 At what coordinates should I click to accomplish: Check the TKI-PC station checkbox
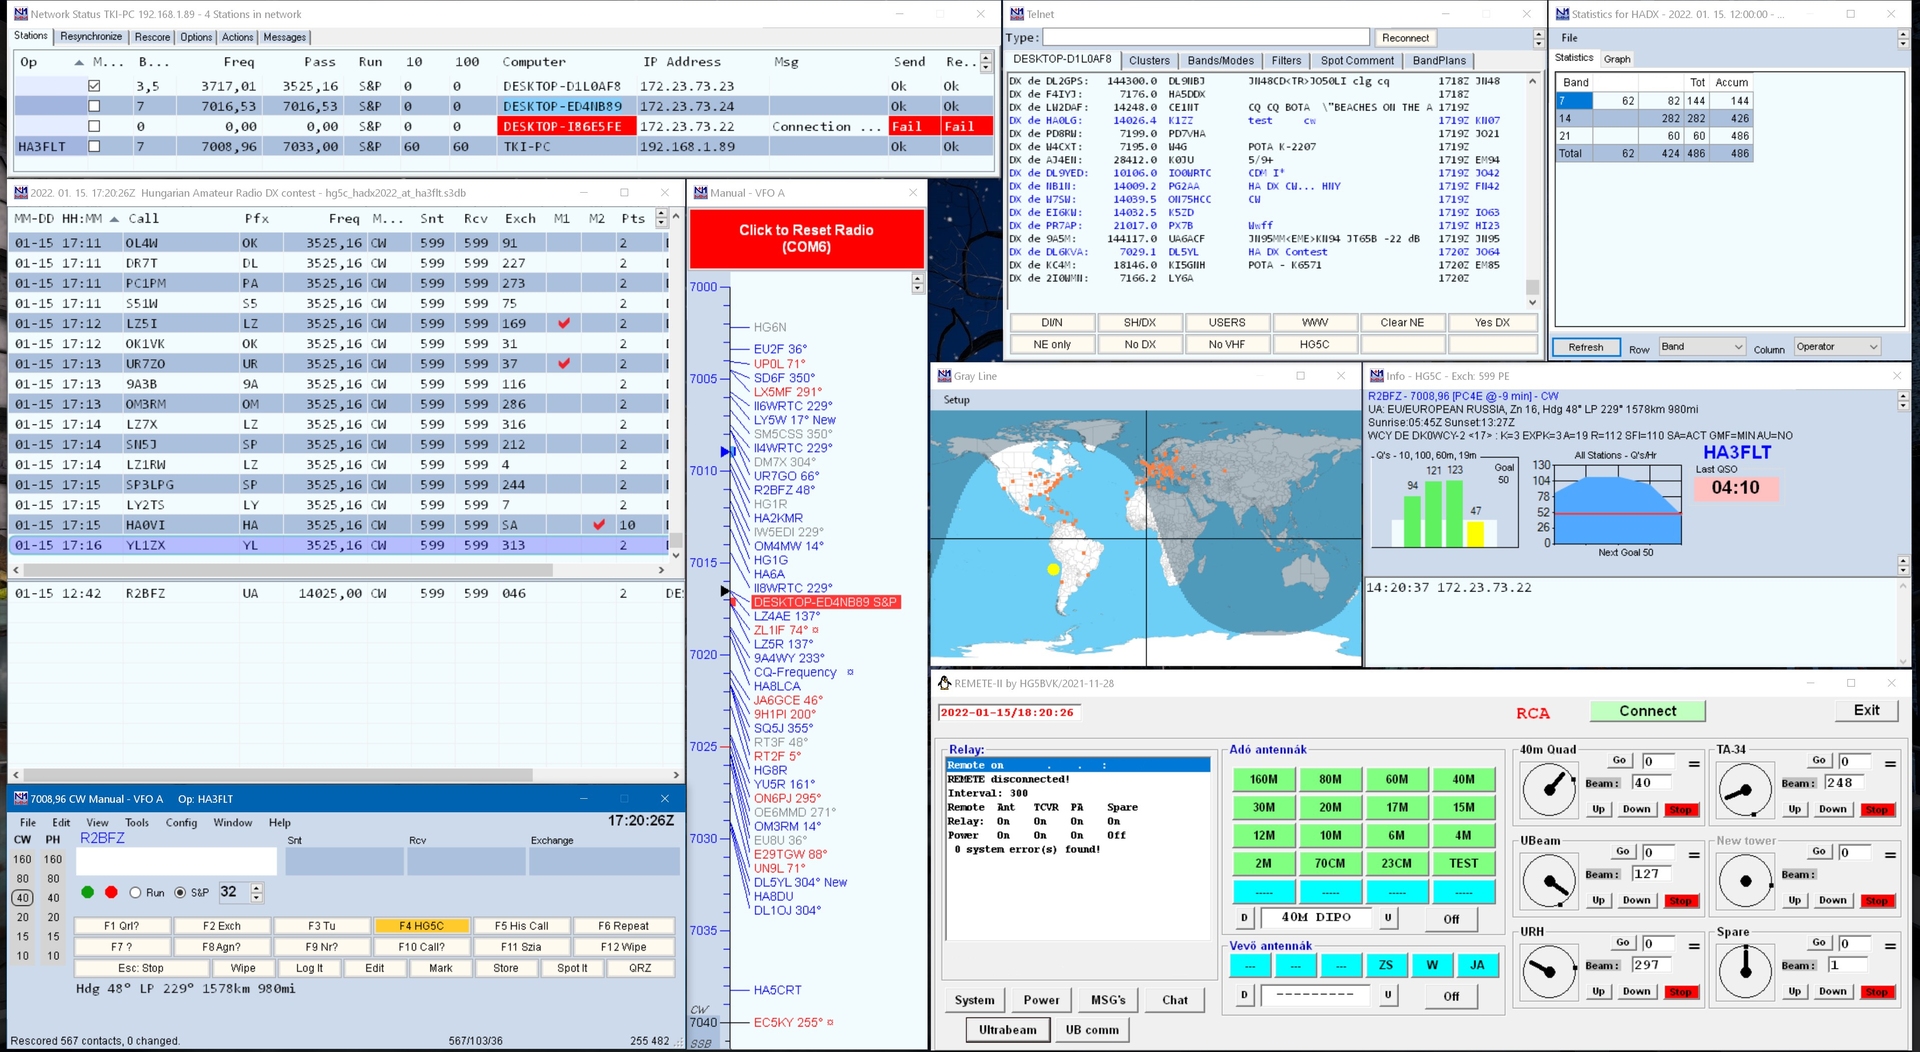coord(94,146)
